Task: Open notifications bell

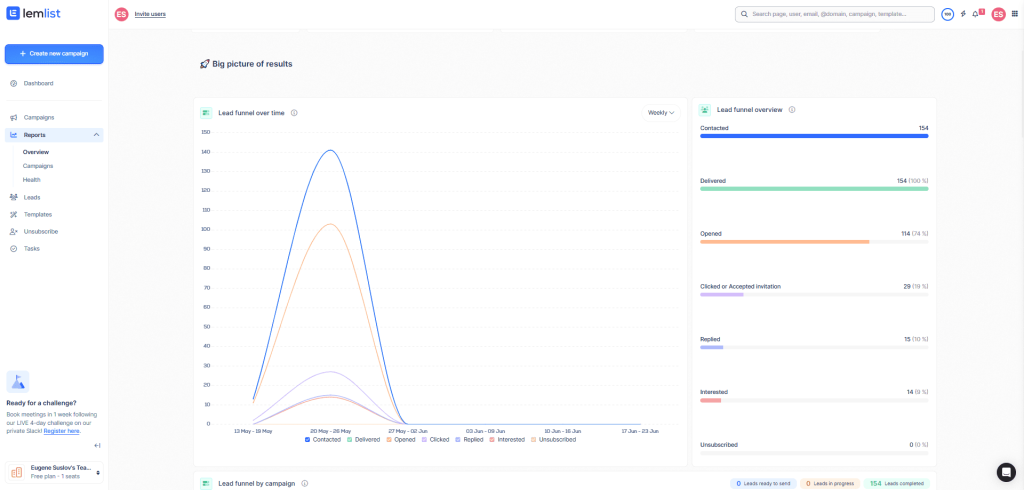Action: pos(976,14)
